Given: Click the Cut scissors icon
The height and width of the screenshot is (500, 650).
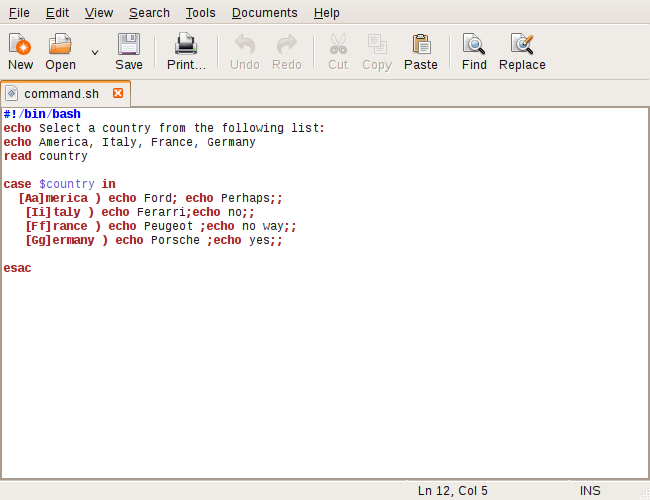Looking at the screenshot, I should [338, 44].
